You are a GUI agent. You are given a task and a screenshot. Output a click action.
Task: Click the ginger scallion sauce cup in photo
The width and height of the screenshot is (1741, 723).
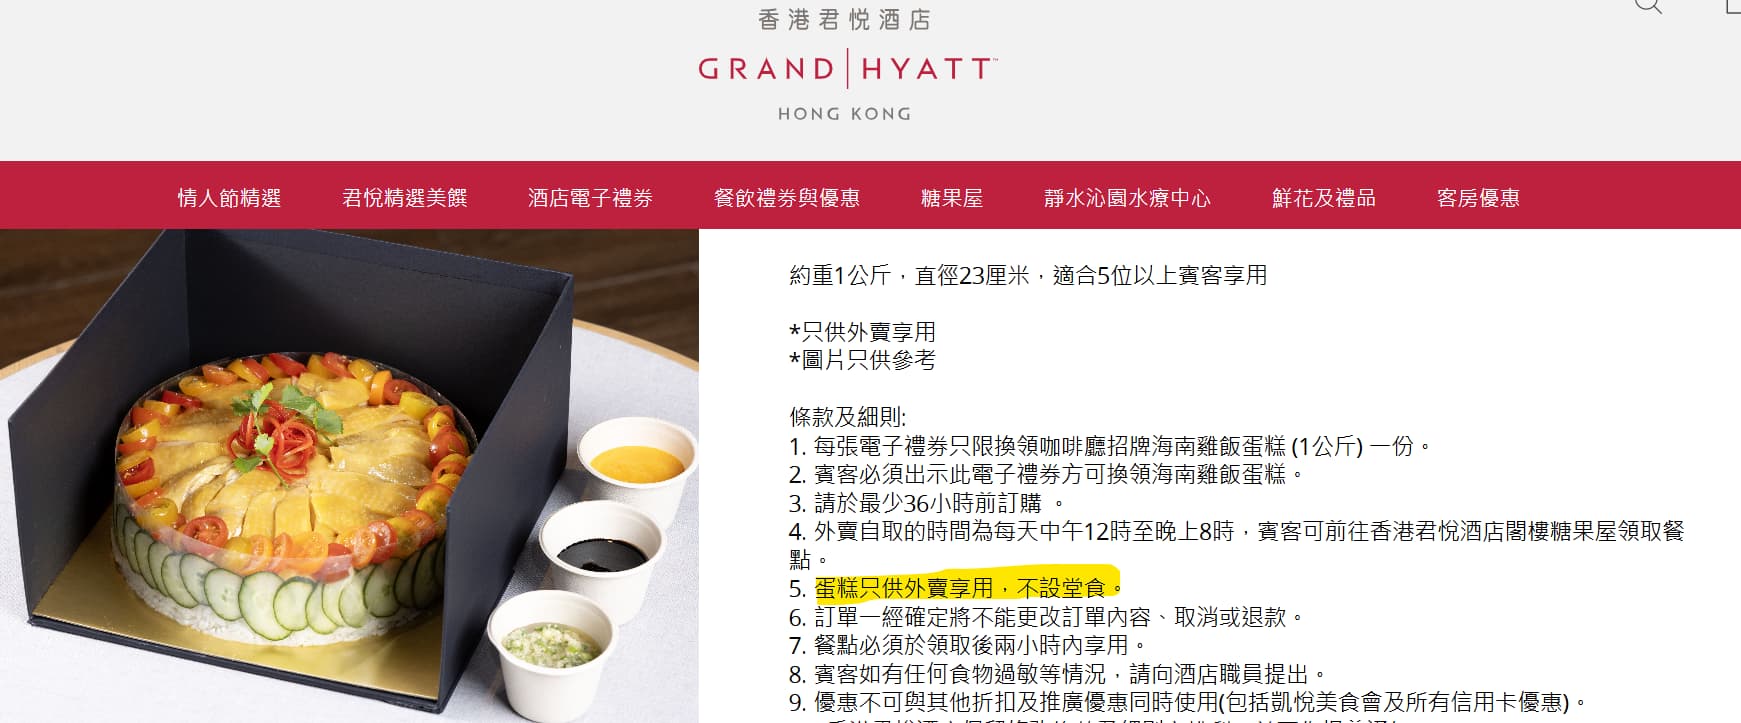[x=552, y=655]
